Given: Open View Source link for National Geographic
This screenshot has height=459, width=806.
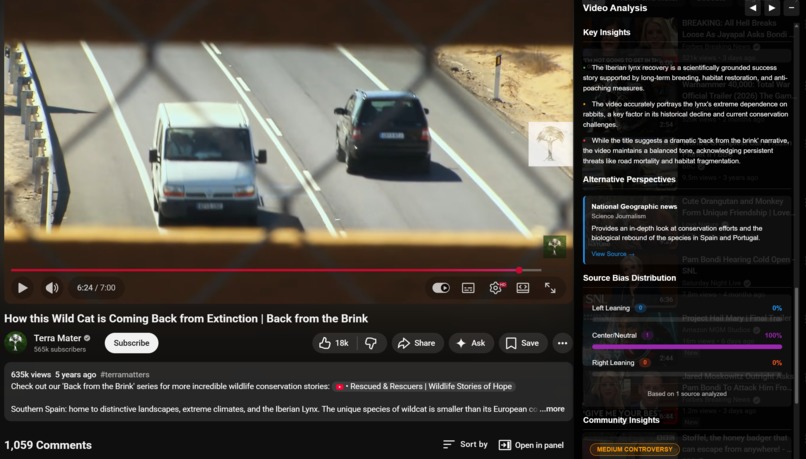Looking at the screenshot, I should 613,254.
